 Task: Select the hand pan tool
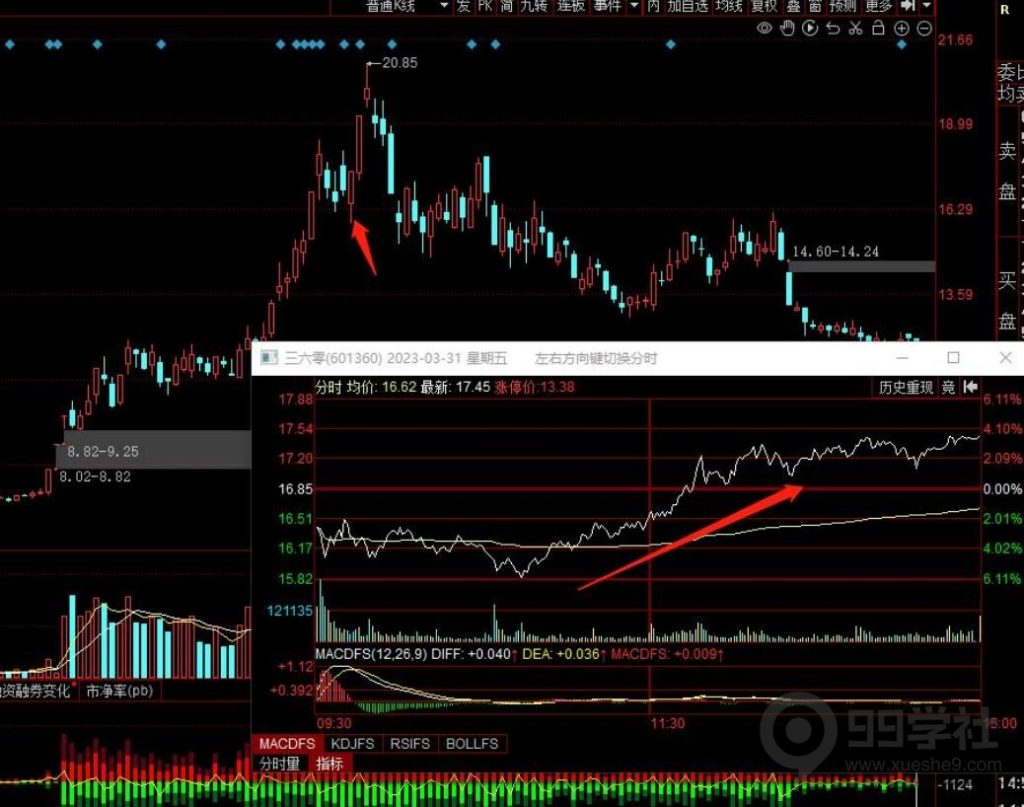[787, 28]
